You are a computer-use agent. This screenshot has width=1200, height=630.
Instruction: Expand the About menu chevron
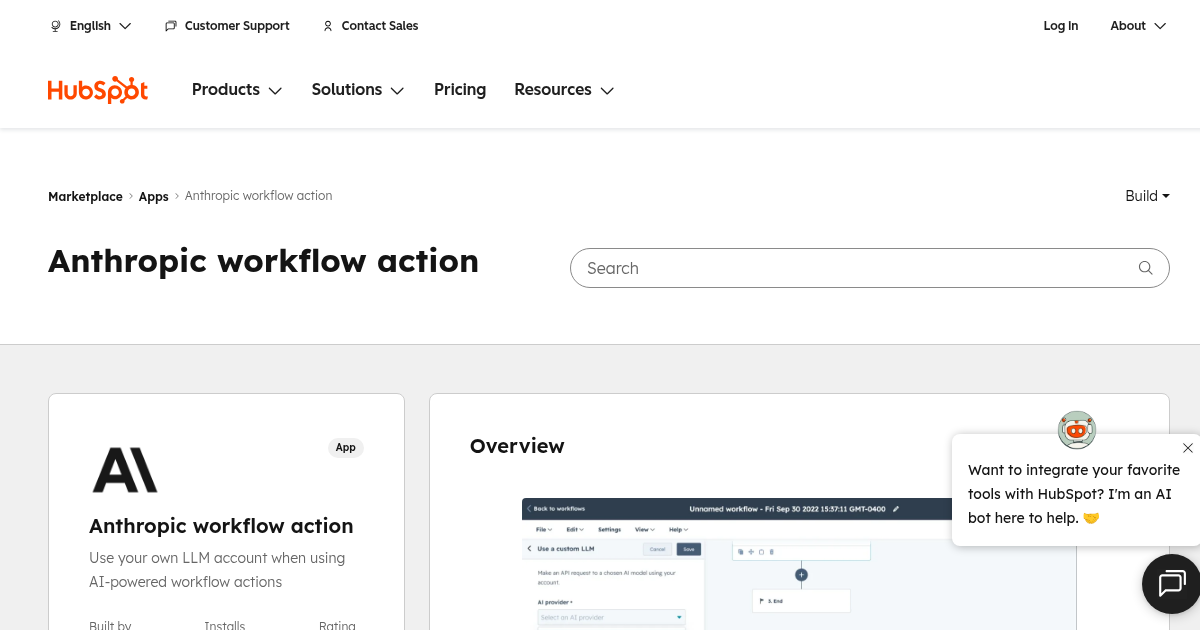[1160, 26]
